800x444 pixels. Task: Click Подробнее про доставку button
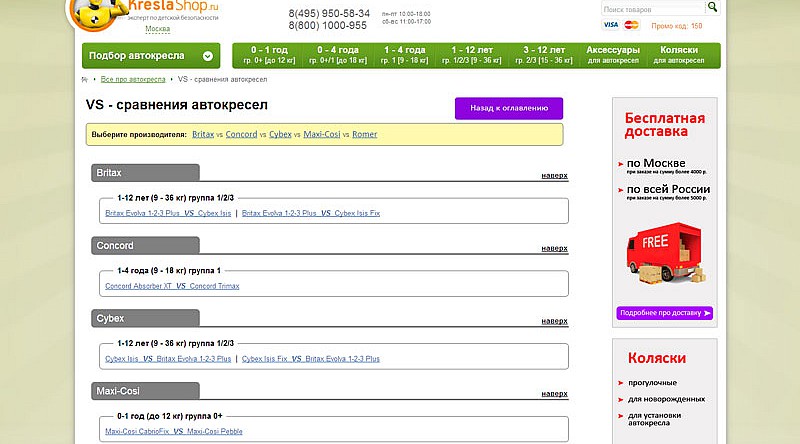(664, 313)
